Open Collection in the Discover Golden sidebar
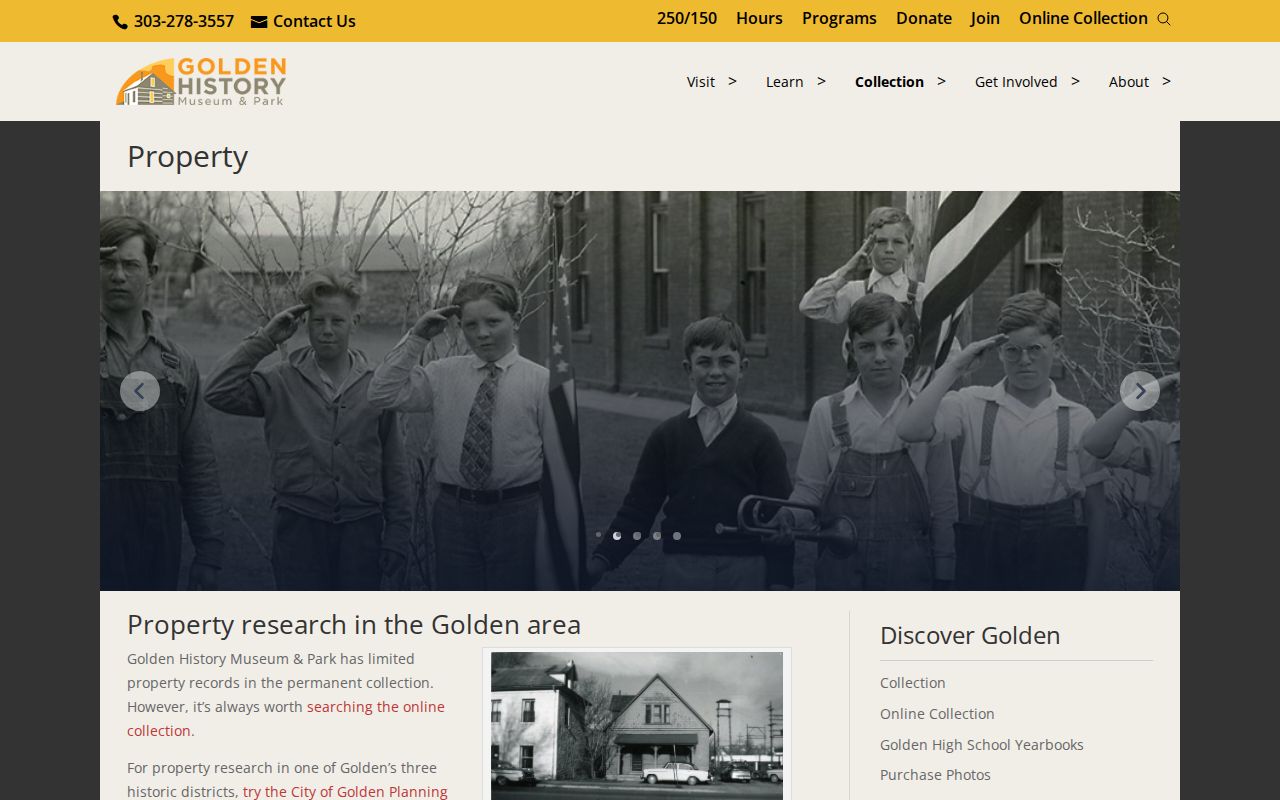Viewport: 1280px width, 800px height. click(x=912, y=683)
